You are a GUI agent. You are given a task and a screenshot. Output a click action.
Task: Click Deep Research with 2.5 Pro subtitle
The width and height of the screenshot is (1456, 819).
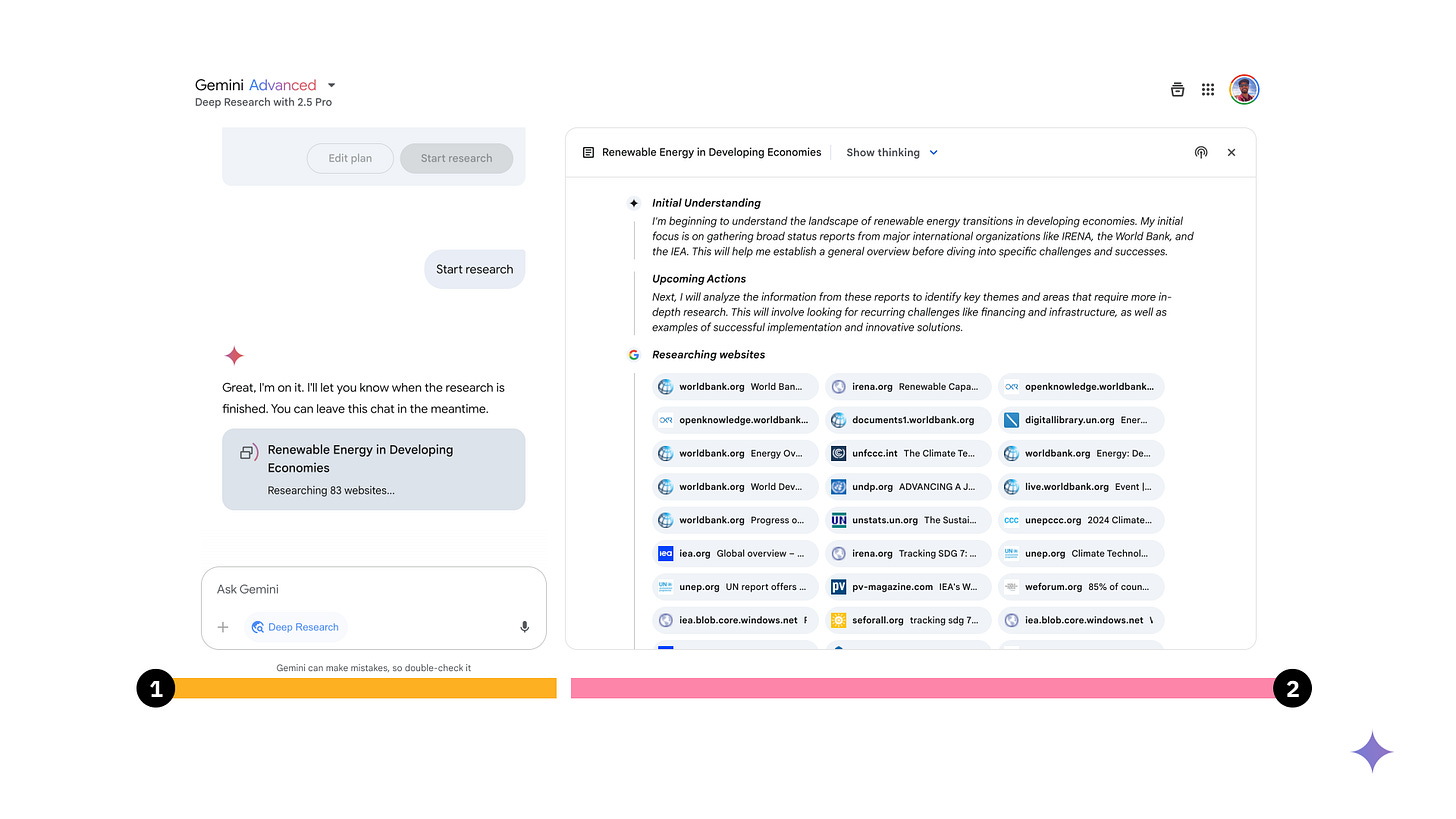[x=263, y=102]
